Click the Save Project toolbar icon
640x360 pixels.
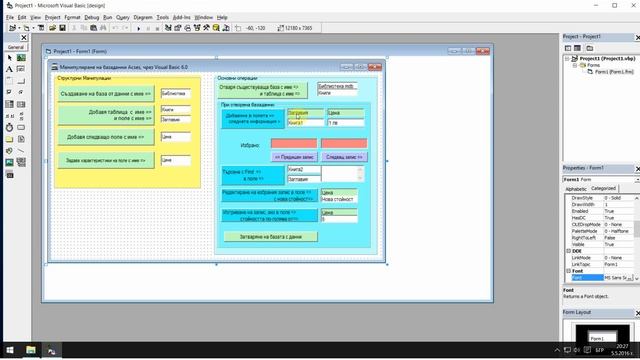62,28
